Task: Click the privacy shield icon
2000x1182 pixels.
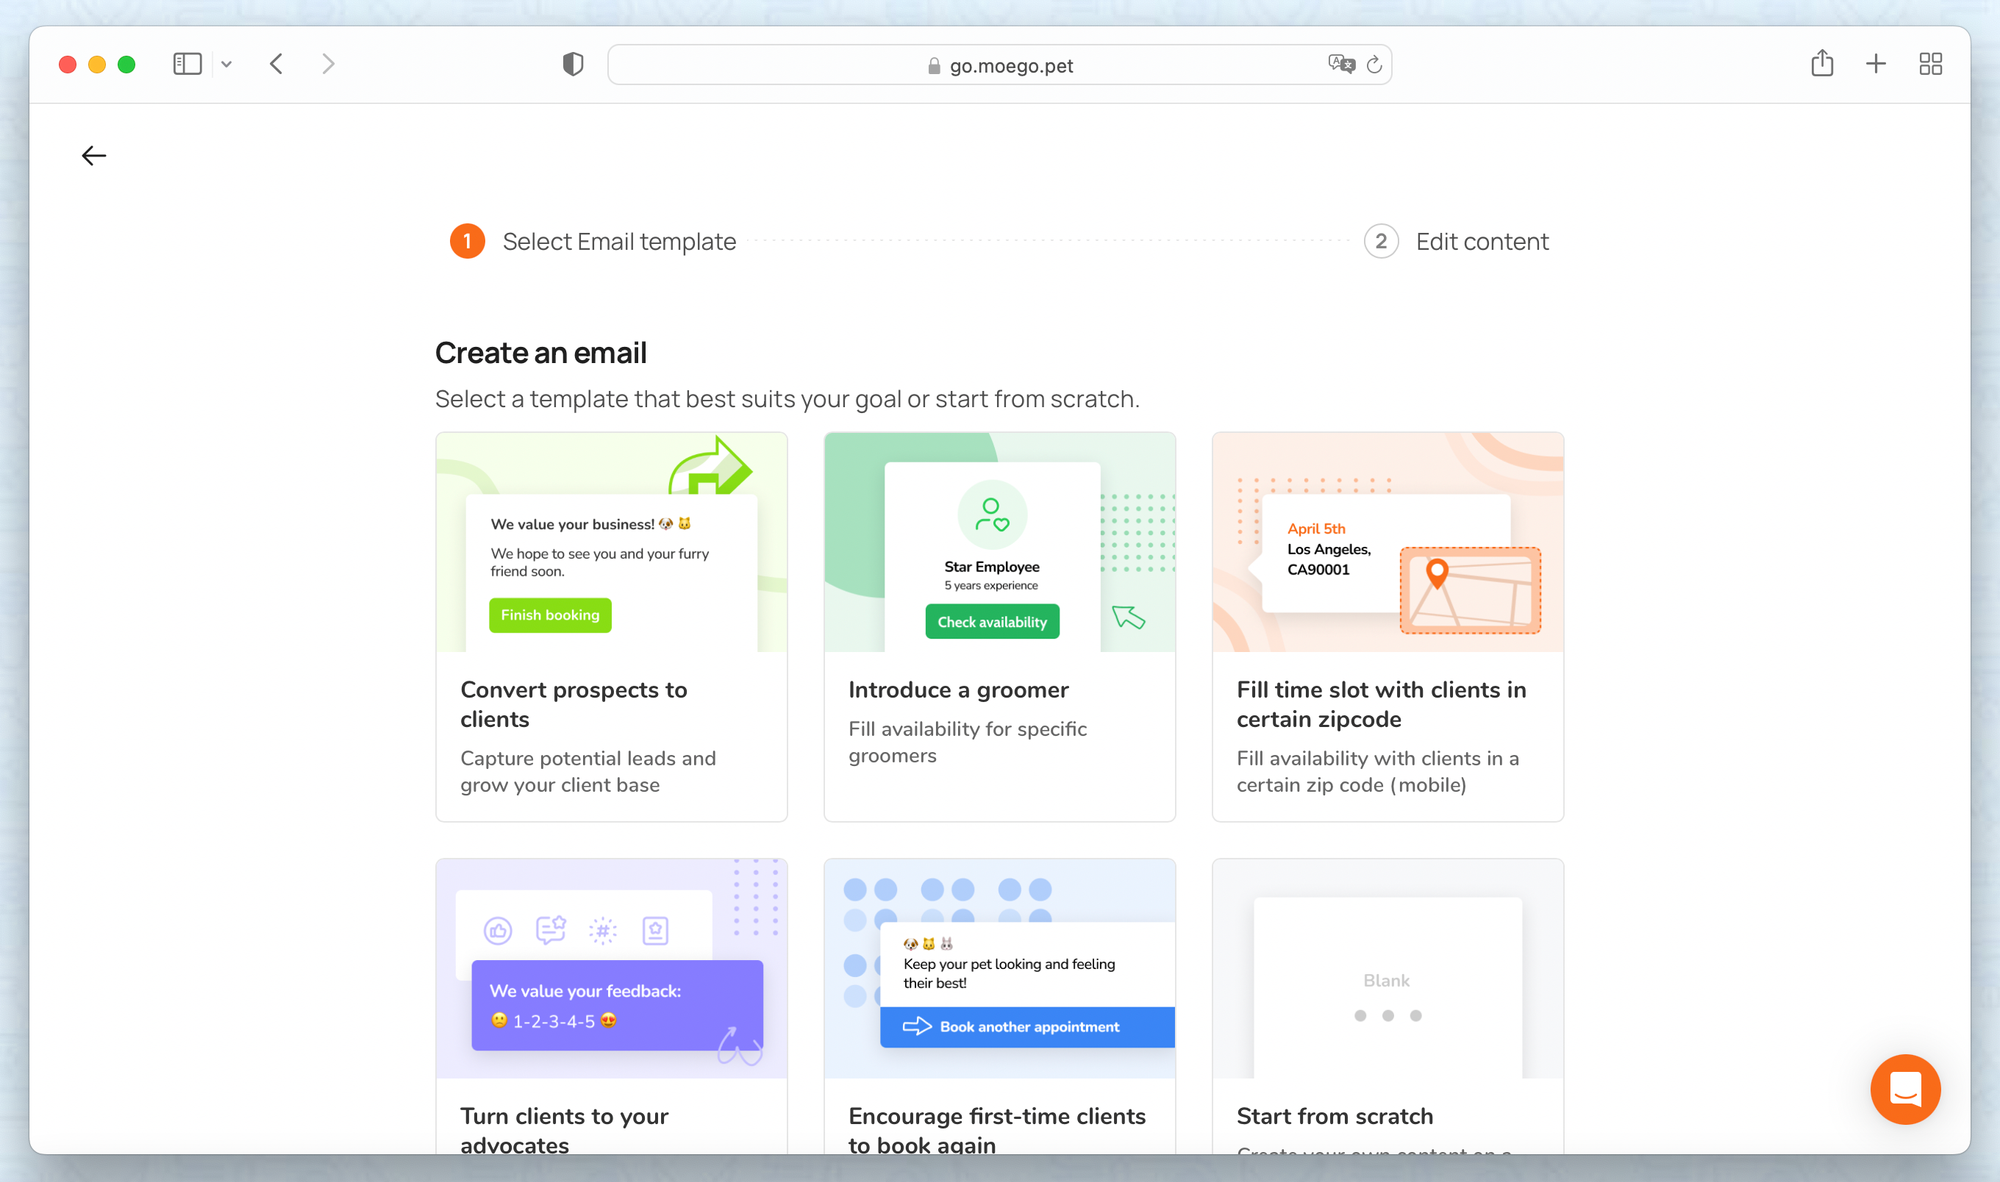Action: coord(573,65)
